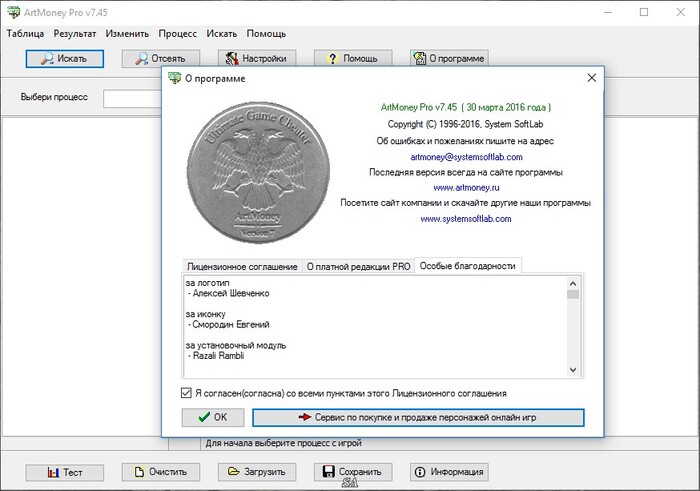Open the Таблица menu
700x491 pixels.
27,33
